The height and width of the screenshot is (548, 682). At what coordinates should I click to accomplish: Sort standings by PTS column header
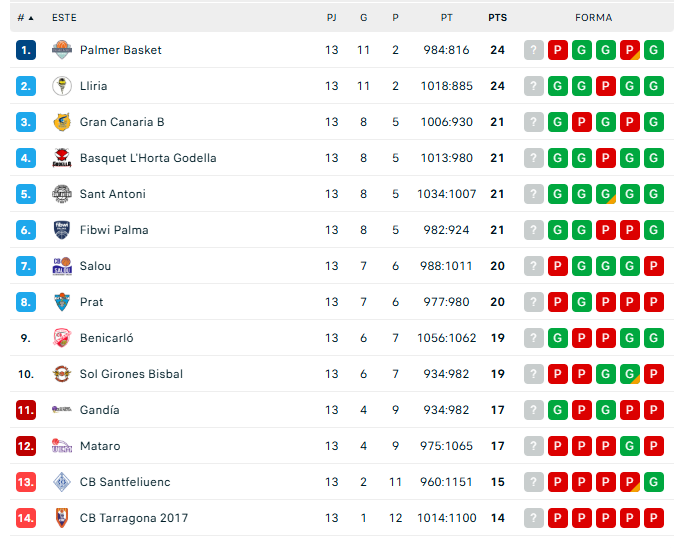(498, 18)
